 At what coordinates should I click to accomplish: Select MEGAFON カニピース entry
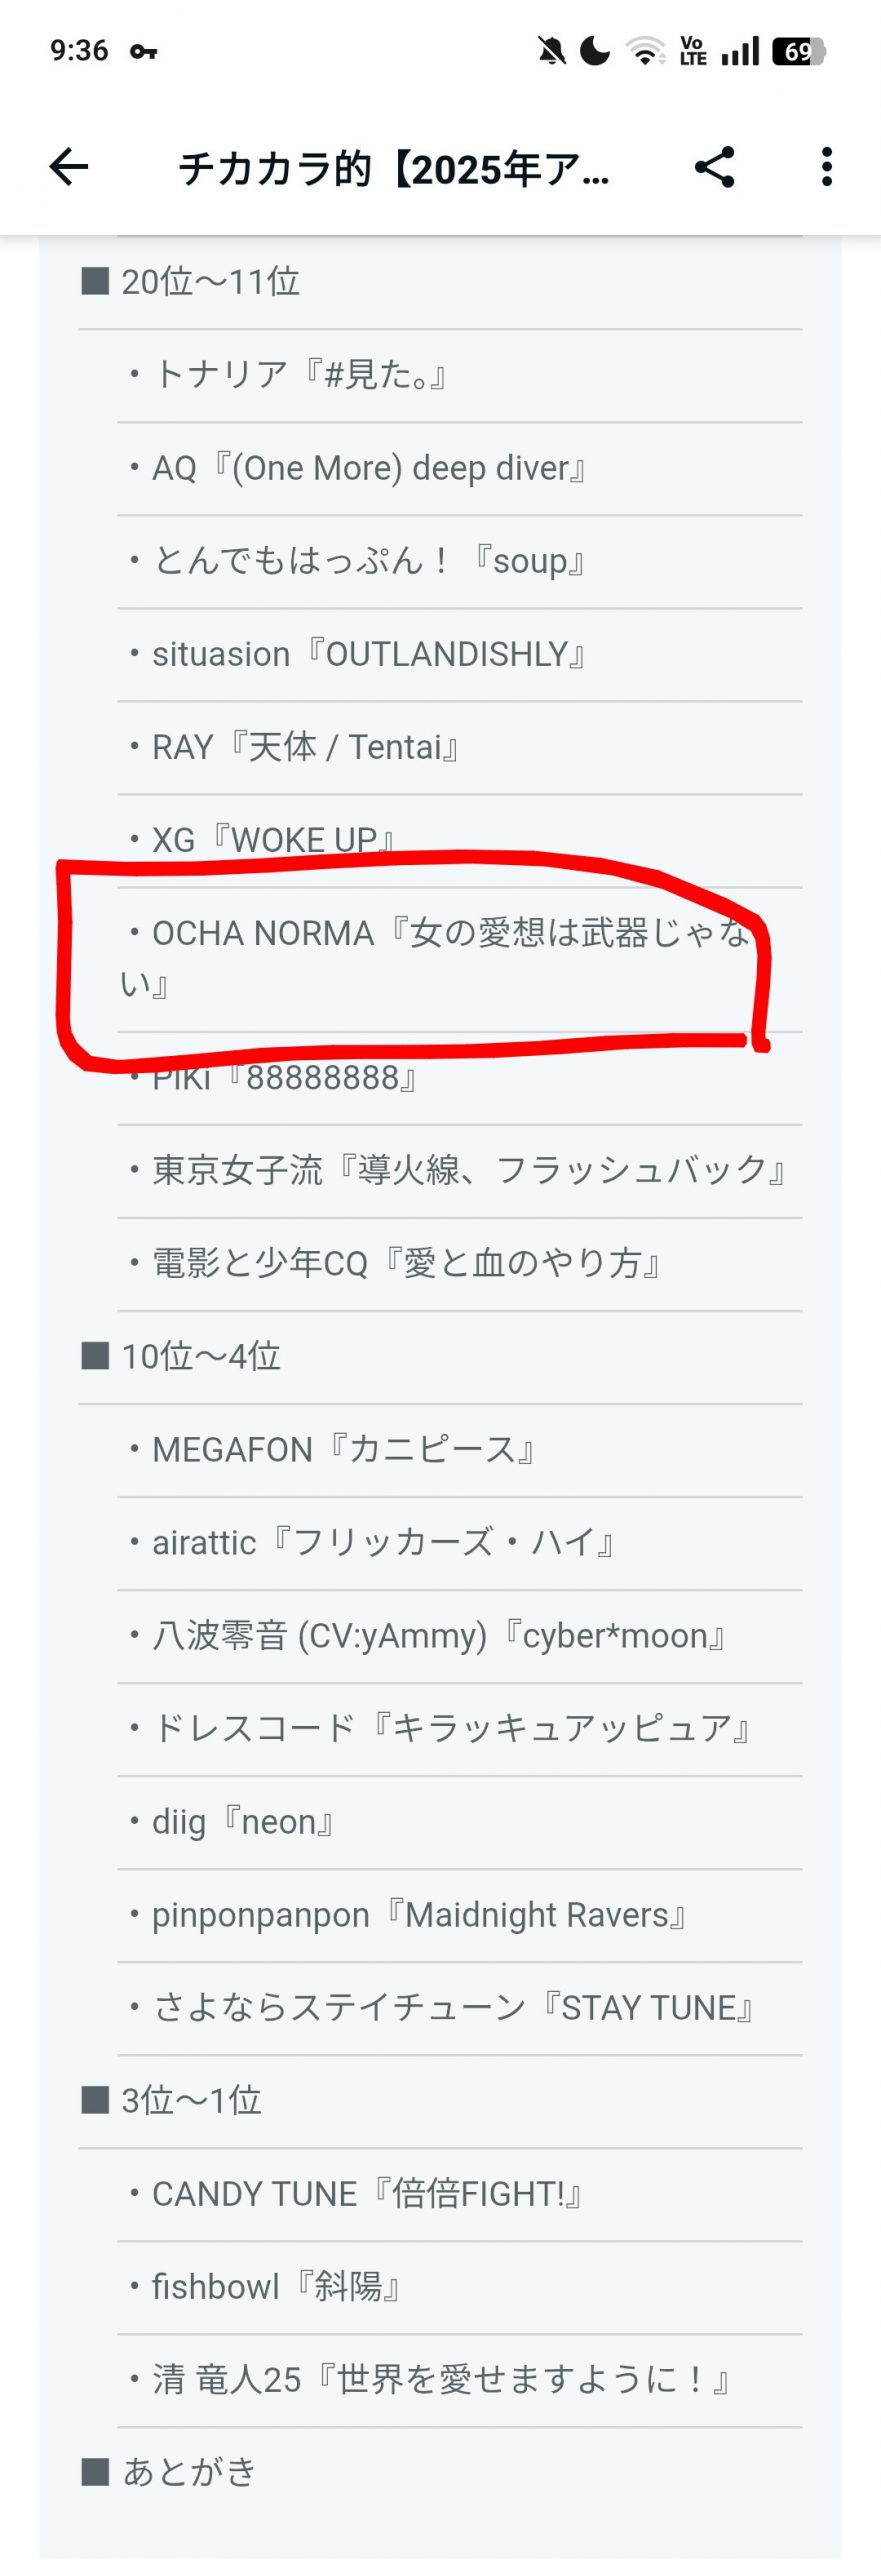tap(342, 1449)
